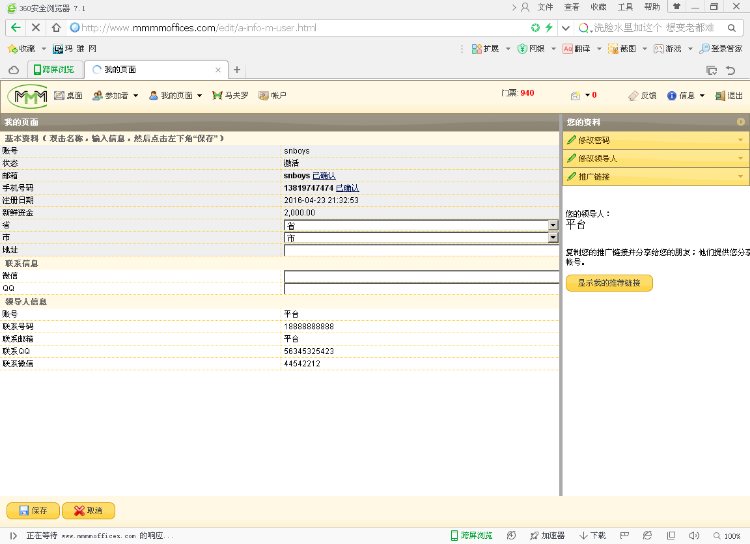Click the MMM logo
Viewport: 750px width, 544px height.
pyautogui.click(x=28, y=96)
